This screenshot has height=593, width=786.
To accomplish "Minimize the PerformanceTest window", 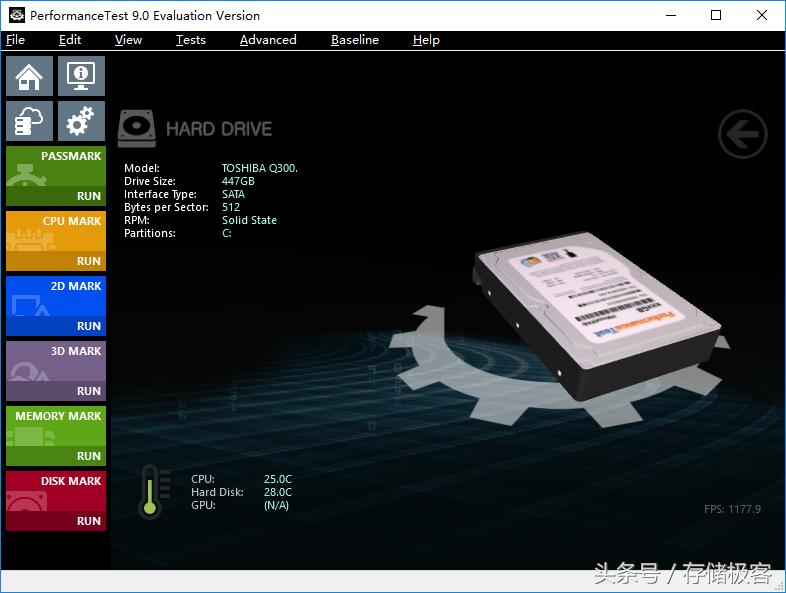I will (x=671, y=15).
